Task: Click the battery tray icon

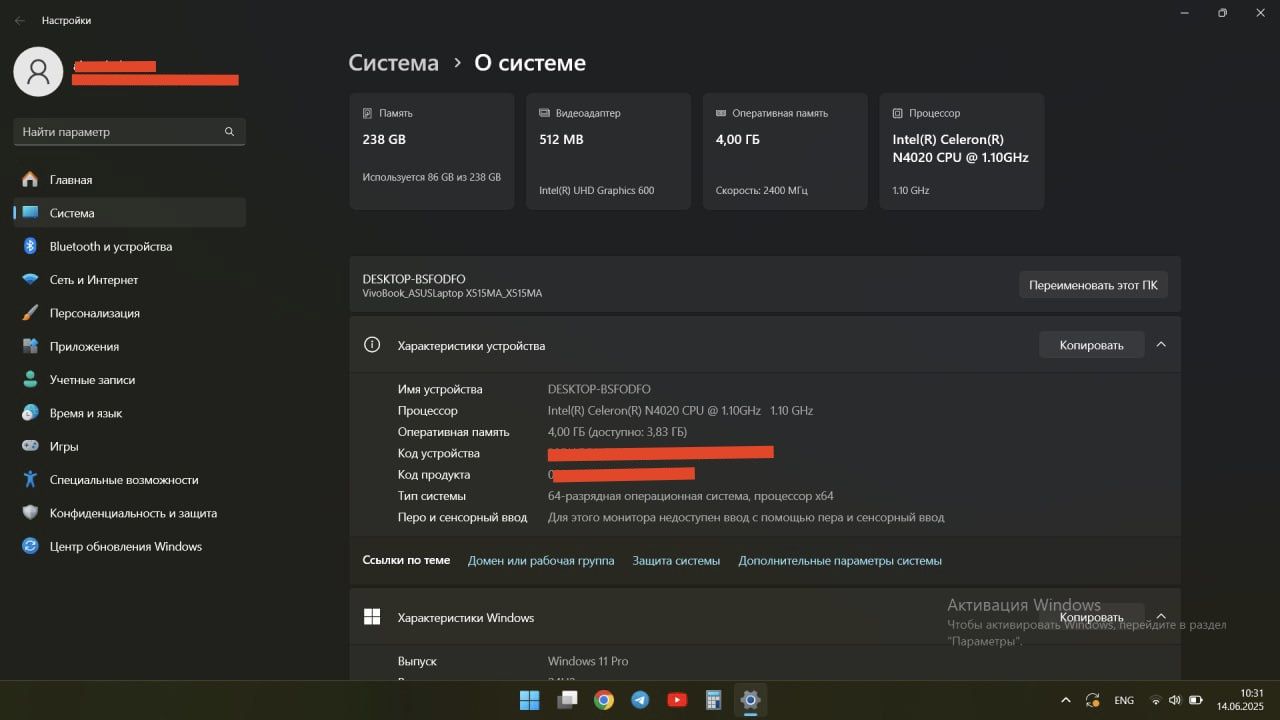Action: pyautogui.click(x=1194, y=700)
